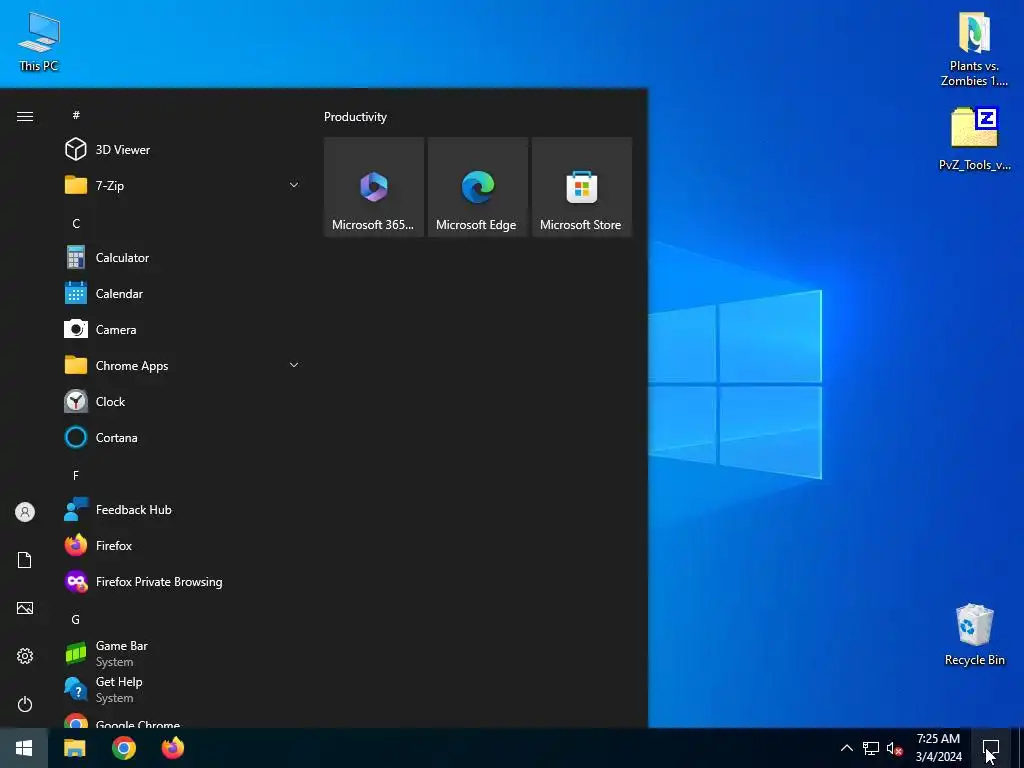Open Firefox Private Browsing
1024x768 pixels.
[x=183, y=581]
